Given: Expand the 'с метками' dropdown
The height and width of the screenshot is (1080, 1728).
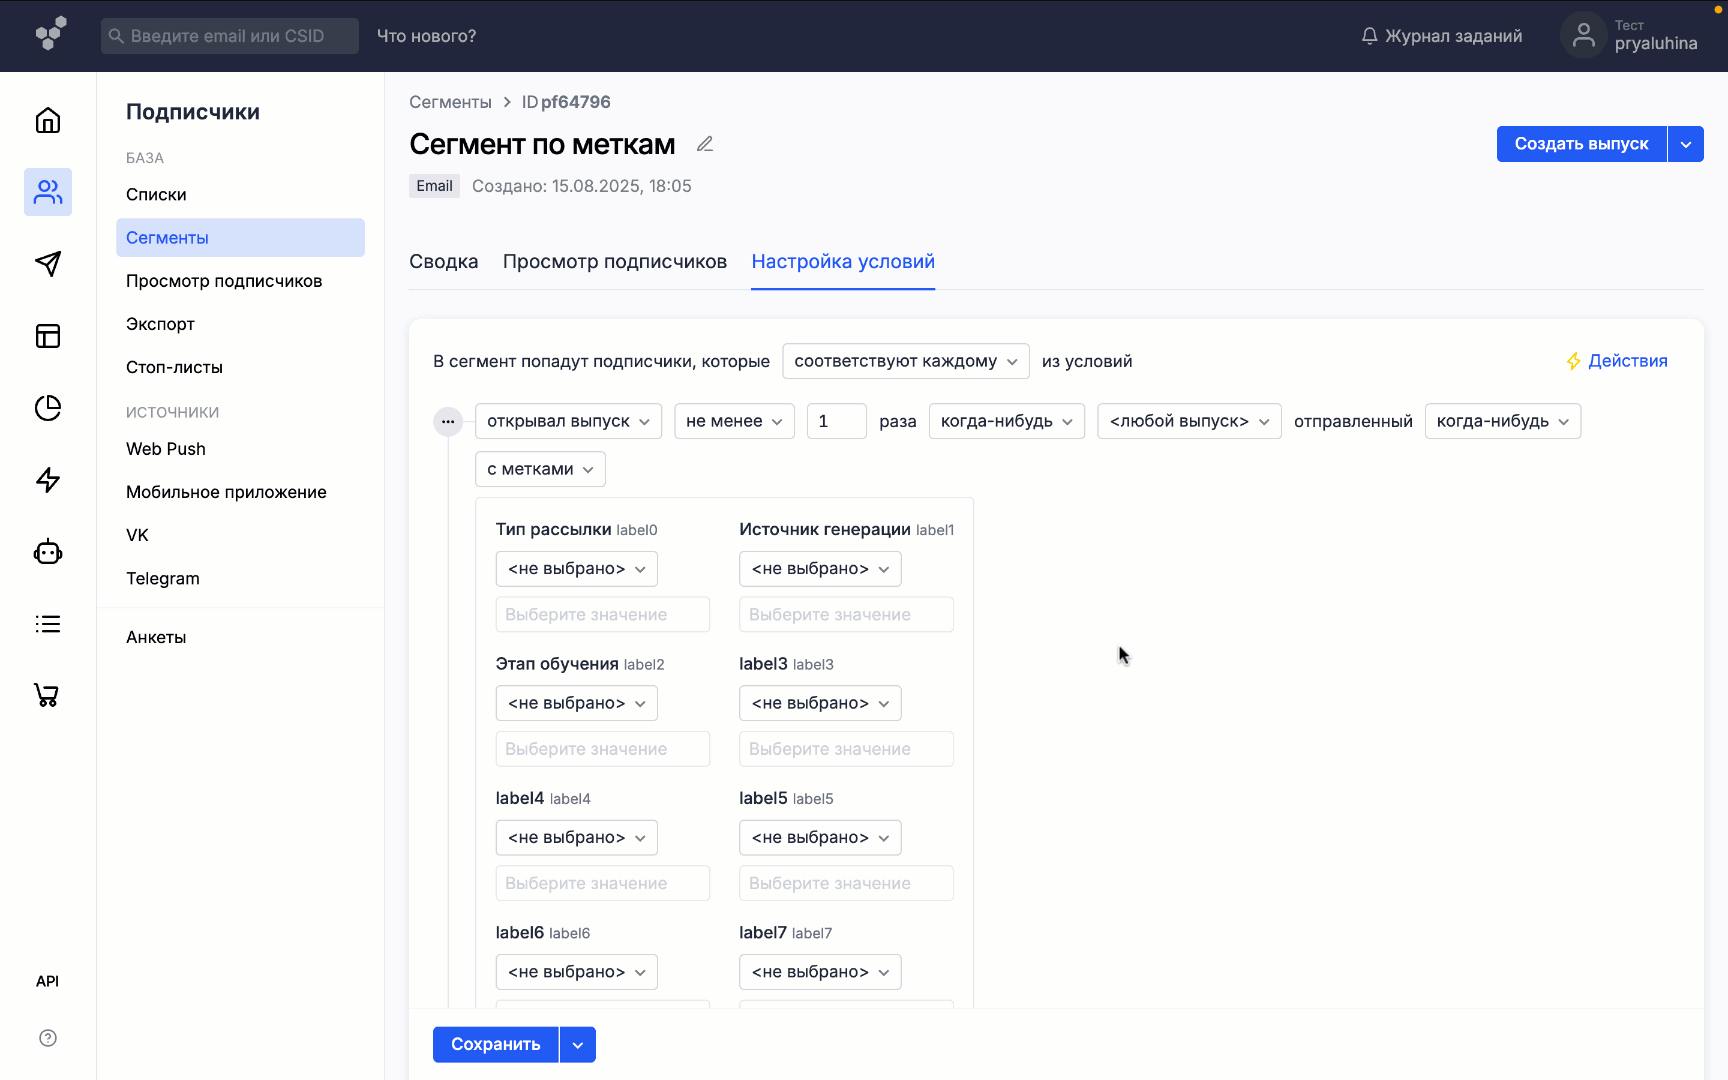Looking at the screenshot, I should pos(540,469).
